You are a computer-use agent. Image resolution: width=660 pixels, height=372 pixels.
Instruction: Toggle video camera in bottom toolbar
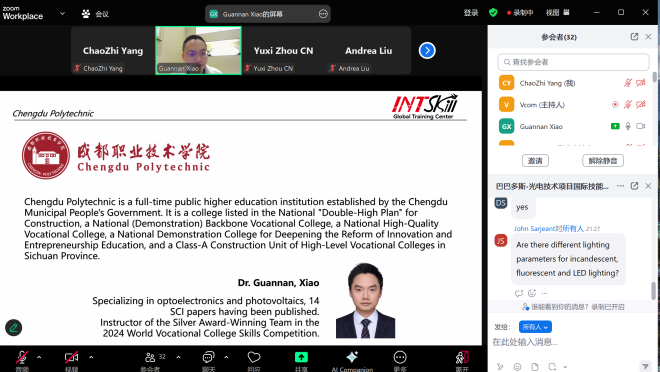(71, 358)
